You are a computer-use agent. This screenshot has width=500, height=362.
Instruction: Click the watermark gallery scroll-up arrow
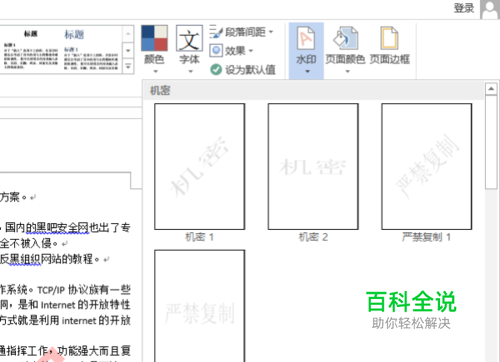pos(491,89)
